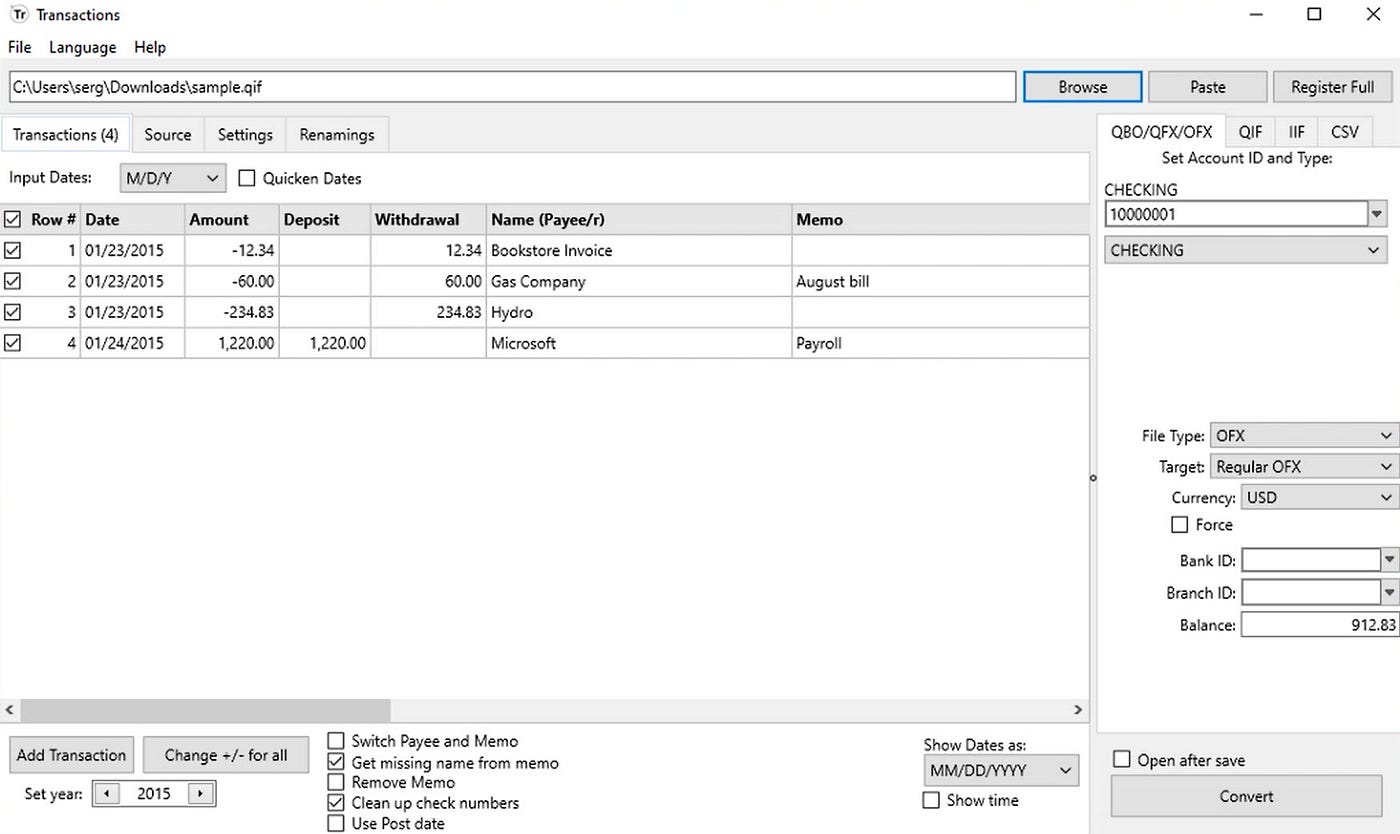Select the QIF output tab
Screen dimensions: 1400x834
click(1250, 131)
